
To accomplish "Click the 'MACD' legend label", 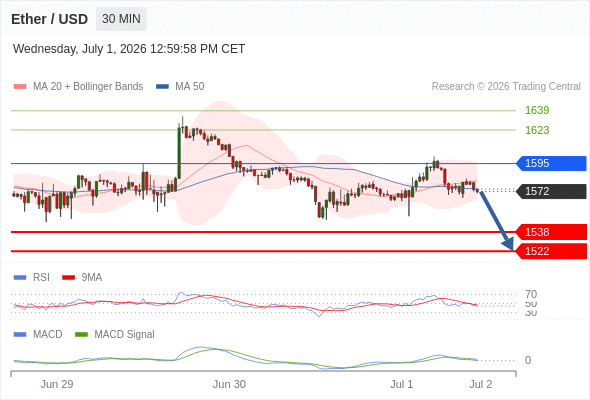I will [x=48, y=335].
